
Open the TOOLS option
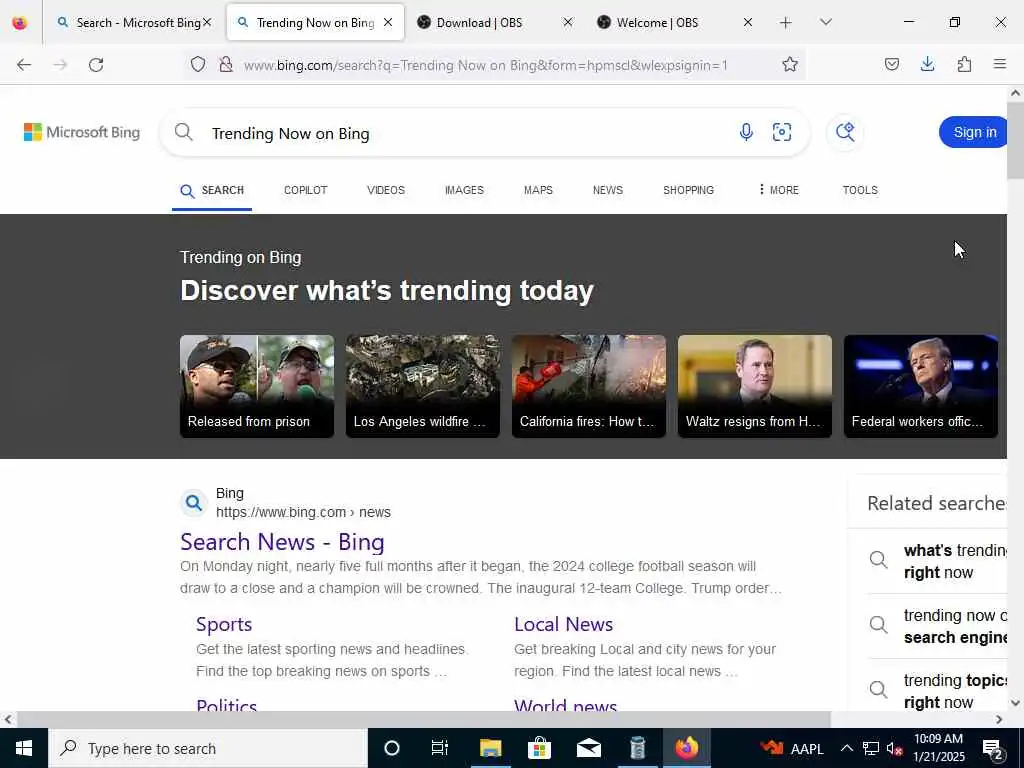click(x=859, y=191)
